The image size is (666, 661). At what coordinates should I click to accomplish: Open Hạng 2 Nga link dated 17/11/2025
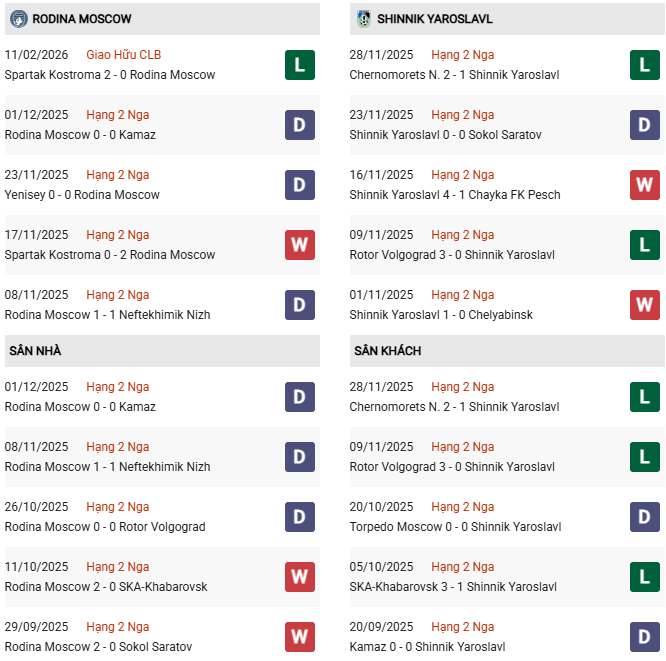[x=118, y=235]
